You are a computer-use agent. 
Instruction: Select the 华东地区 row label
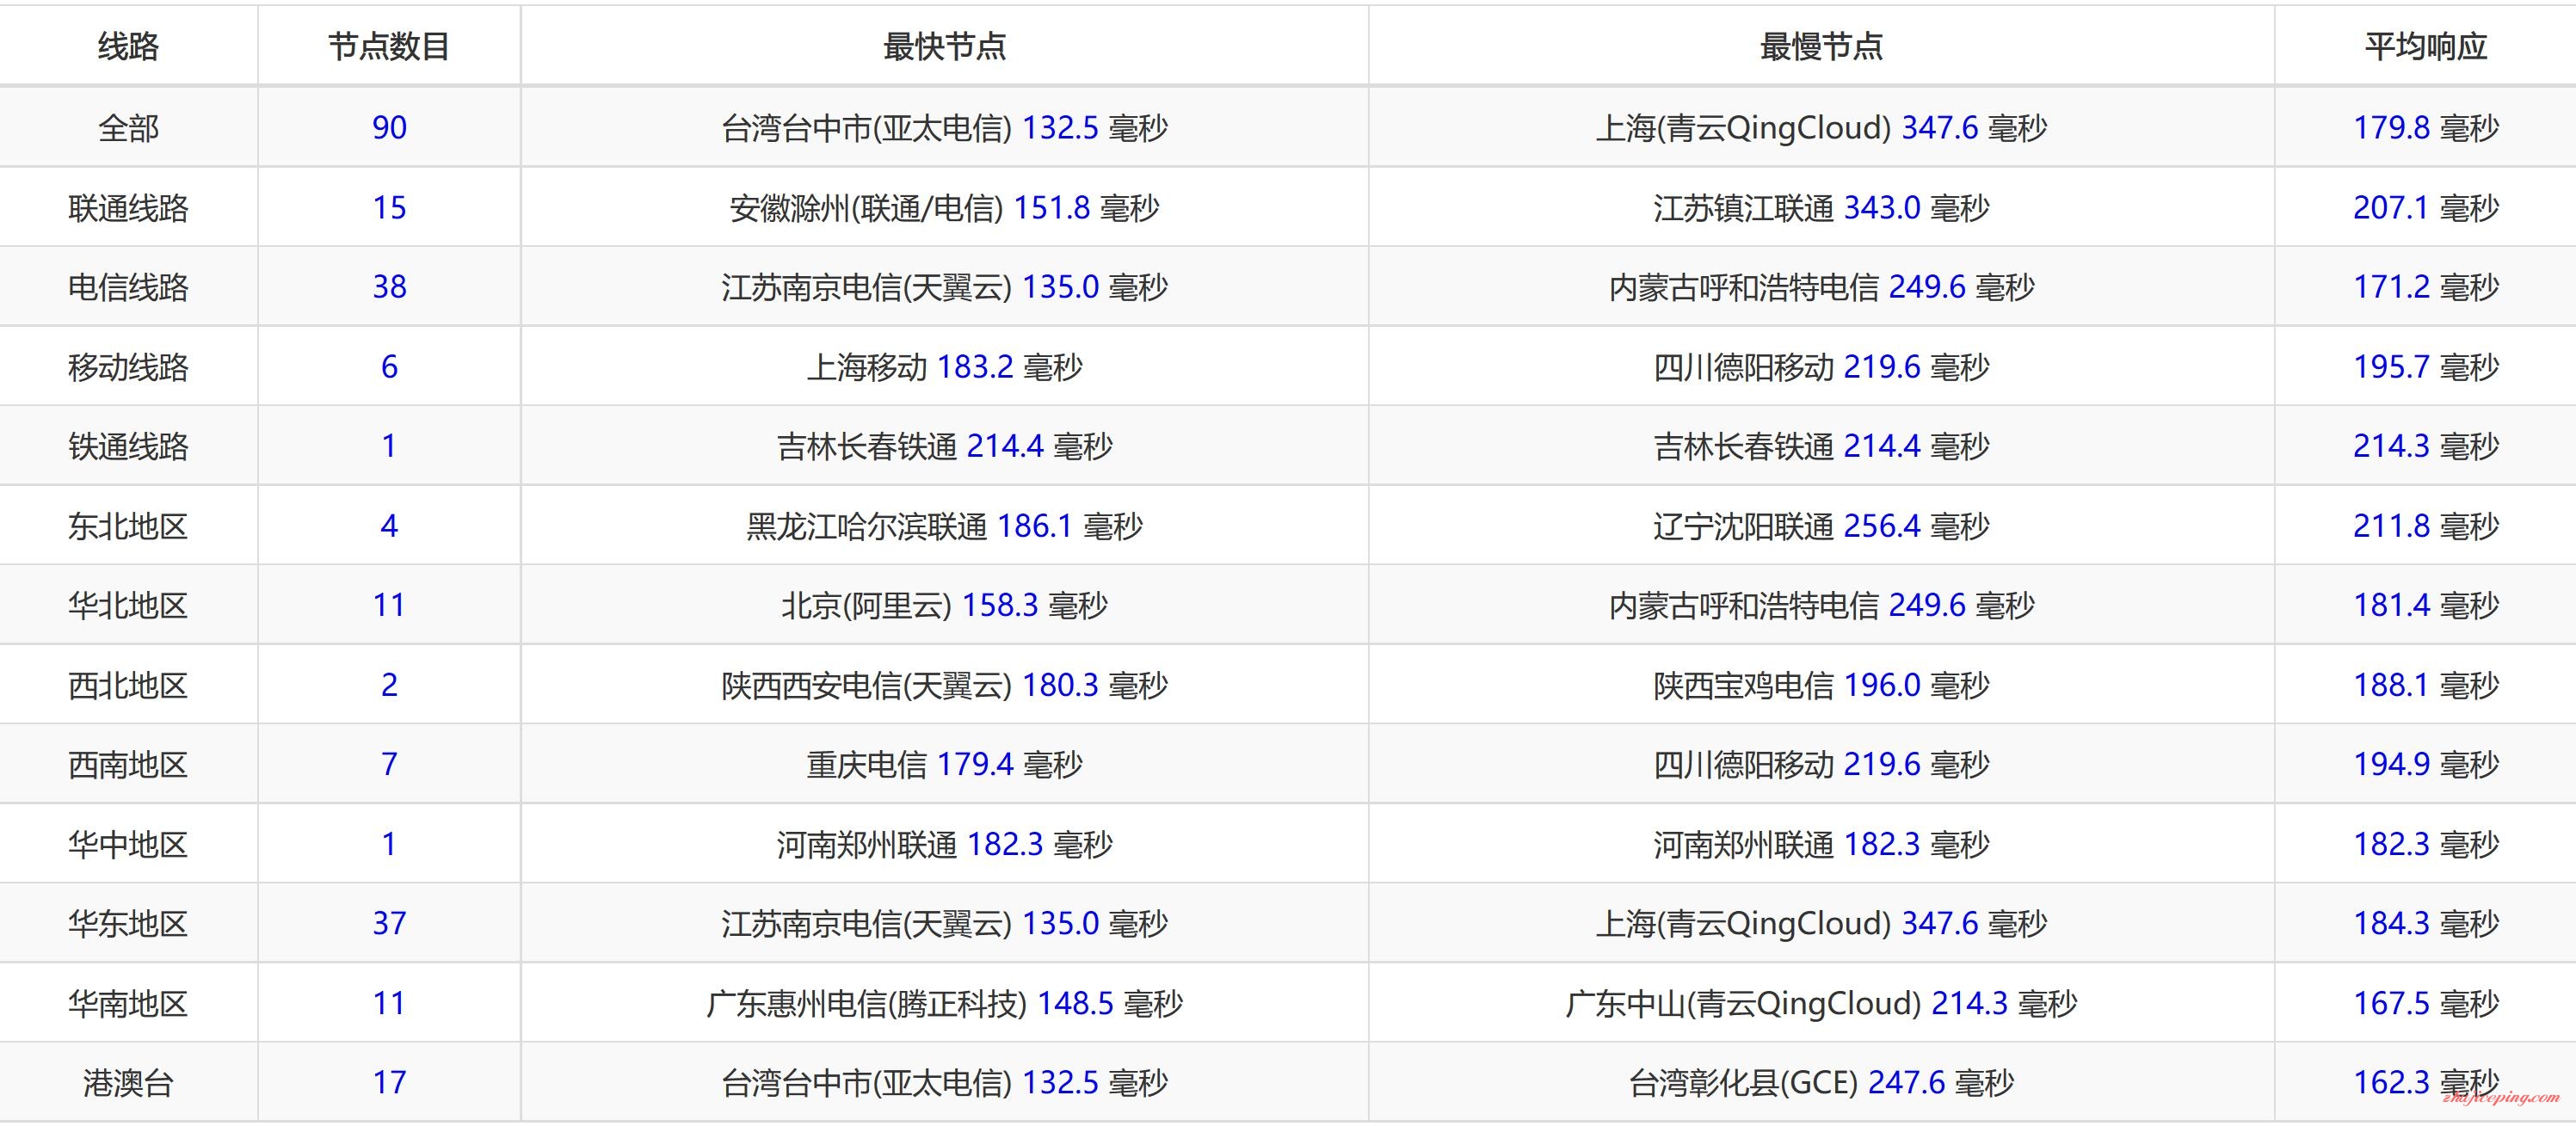click(128, 923)
